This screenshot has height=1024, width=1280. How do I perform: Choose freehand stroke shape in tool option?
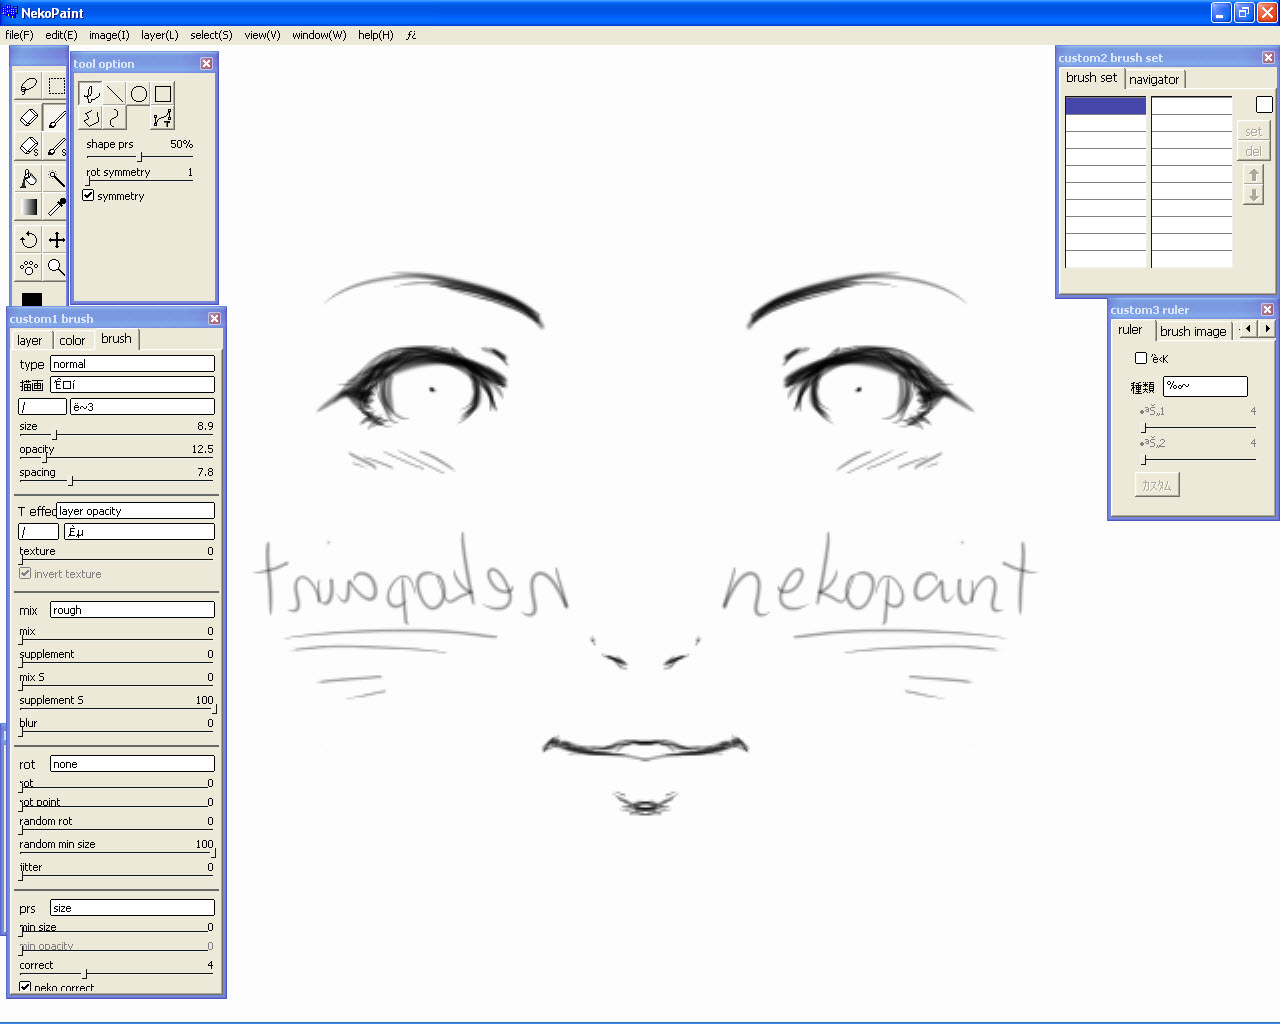[91, 94]
